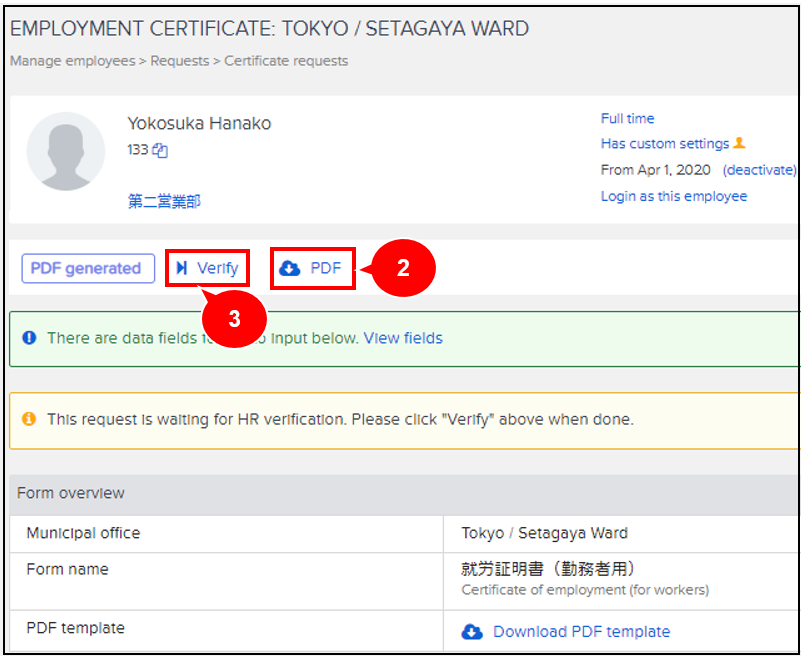Navigate to the Requests breadcrumb
Image resolution: width=801 pixels, height=656 pixels.
coord(180,61)
